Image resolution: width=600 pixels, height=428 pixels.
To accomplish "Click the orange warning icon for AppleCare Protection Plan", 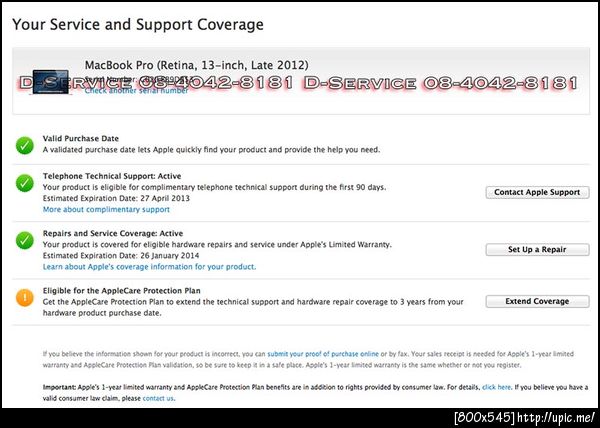I will tap(25, 298).
